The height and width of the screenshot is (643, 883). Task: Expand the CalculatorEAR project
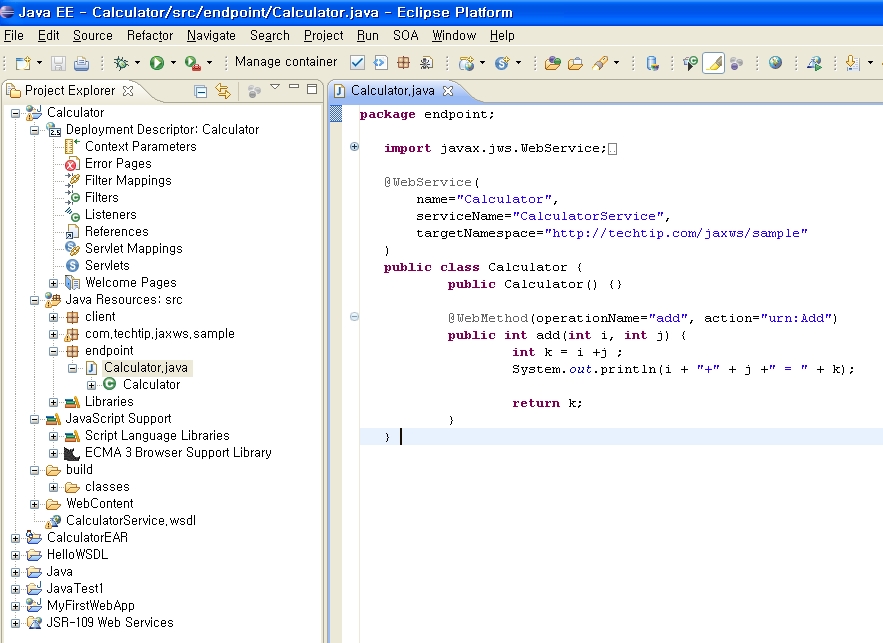[x=15, y=538]
